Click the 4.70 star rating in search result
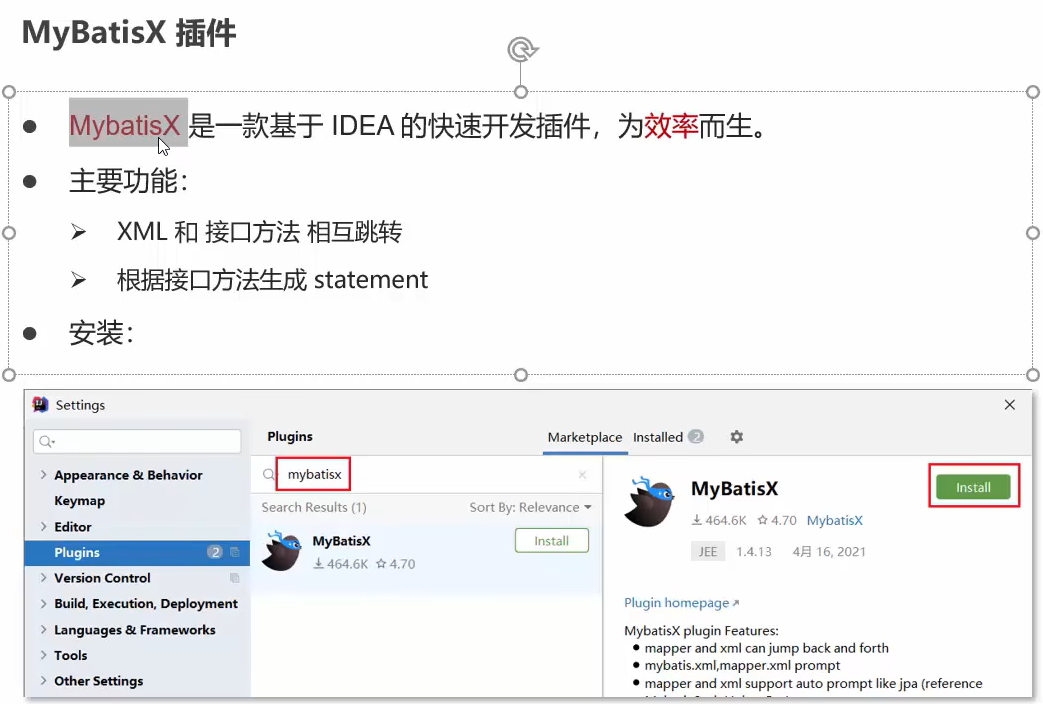 pos(395,564)
